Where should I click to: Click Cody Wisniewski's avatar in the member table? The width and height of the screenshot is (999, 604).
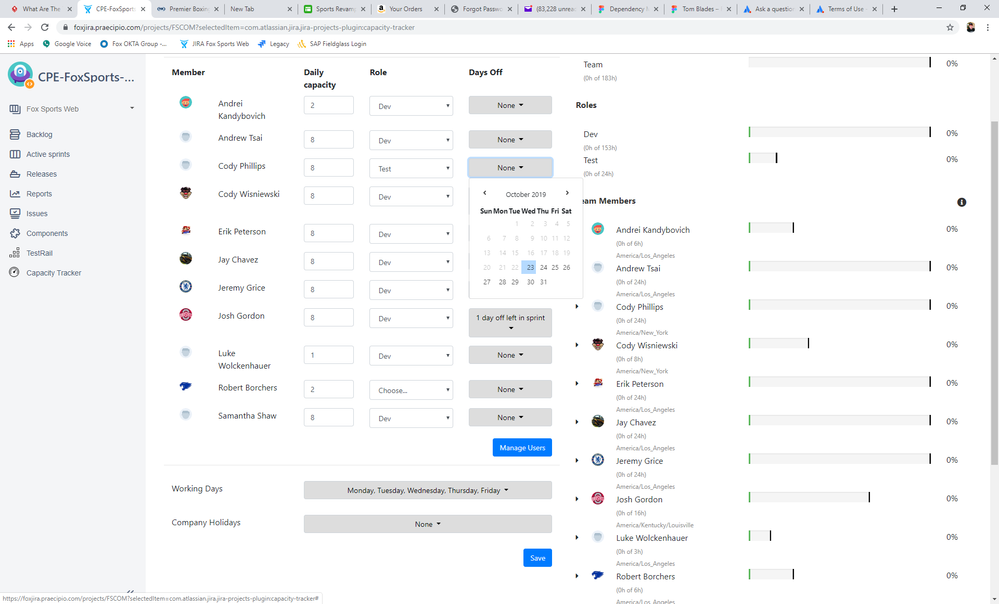pos(185,193)
